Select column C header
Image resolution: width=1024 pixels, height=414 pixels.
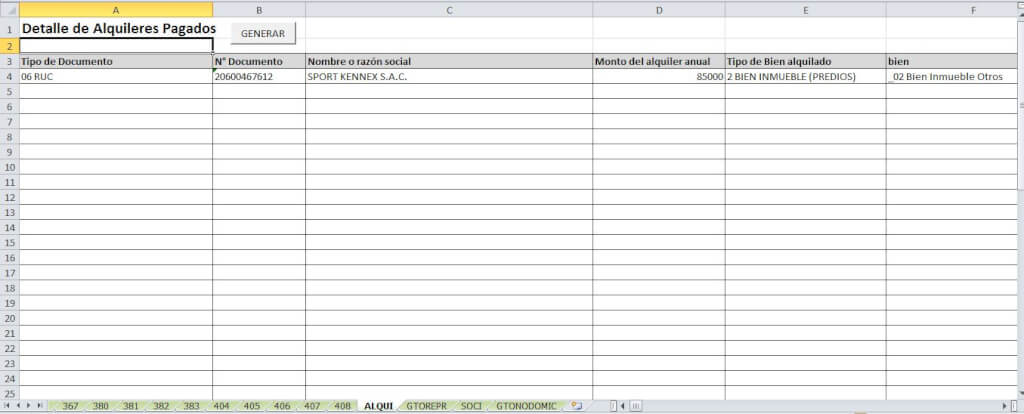(x=449, y=9)
